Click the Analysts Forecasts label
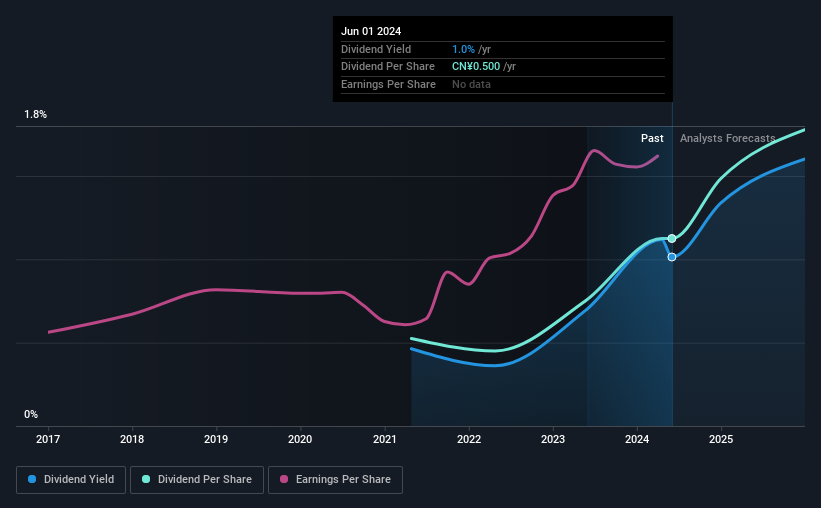Screen dimensions: 821x508 [x=727, y=138]
